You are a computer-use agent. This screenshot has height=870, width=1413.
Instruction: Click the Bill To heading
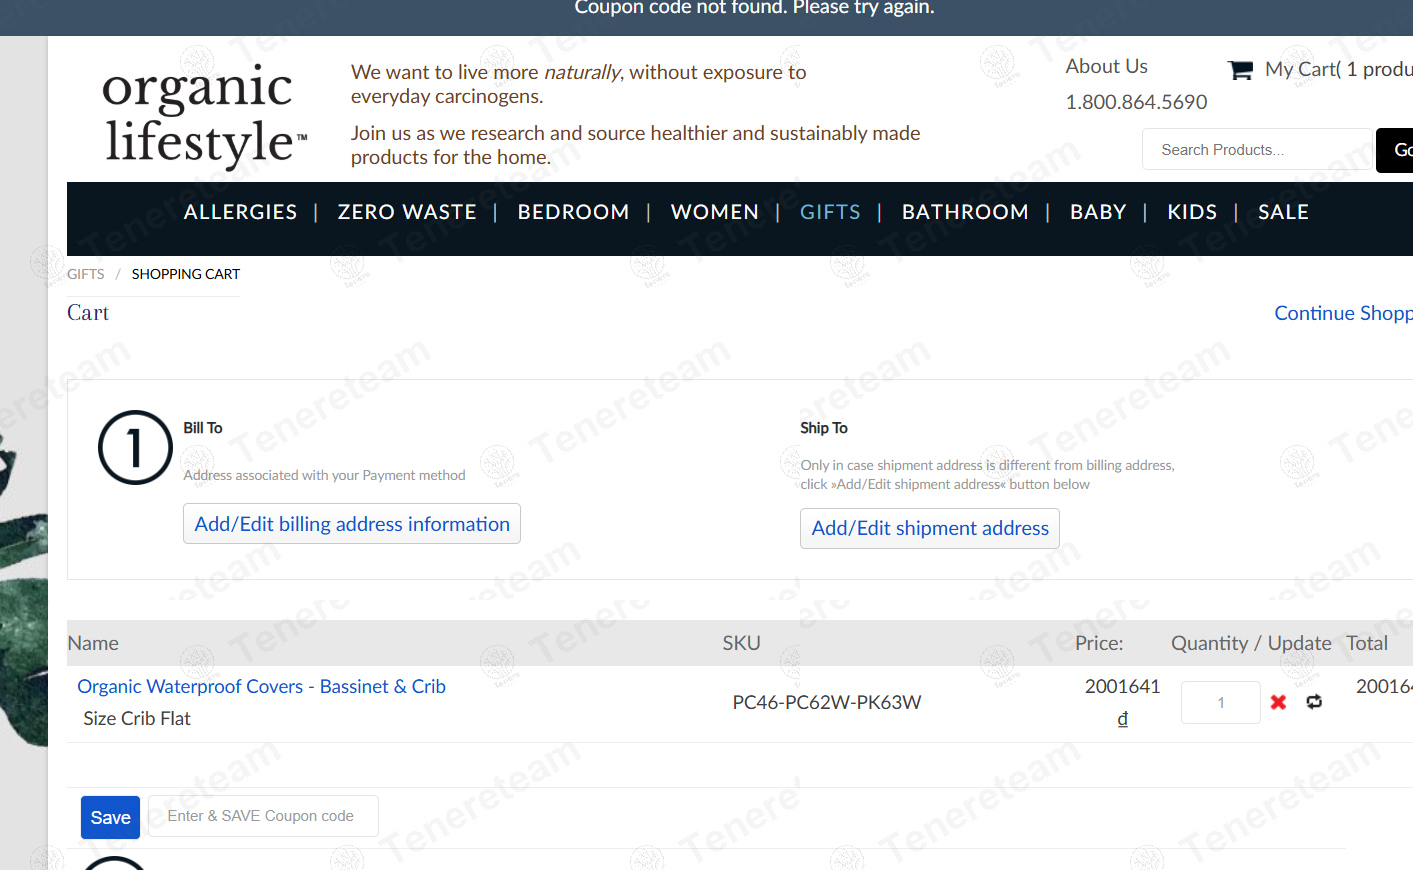[x=203, y=428]
